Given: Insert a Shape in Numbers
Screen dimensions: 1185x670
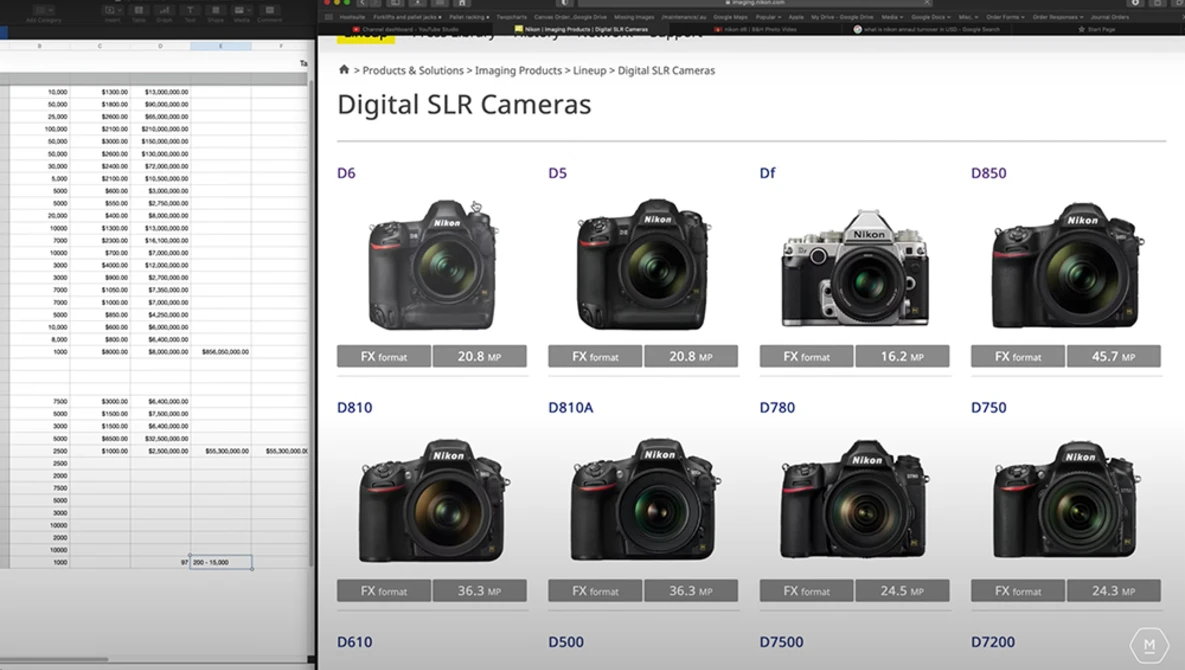Looking at the screenshot, I should (x=215, y=13).
